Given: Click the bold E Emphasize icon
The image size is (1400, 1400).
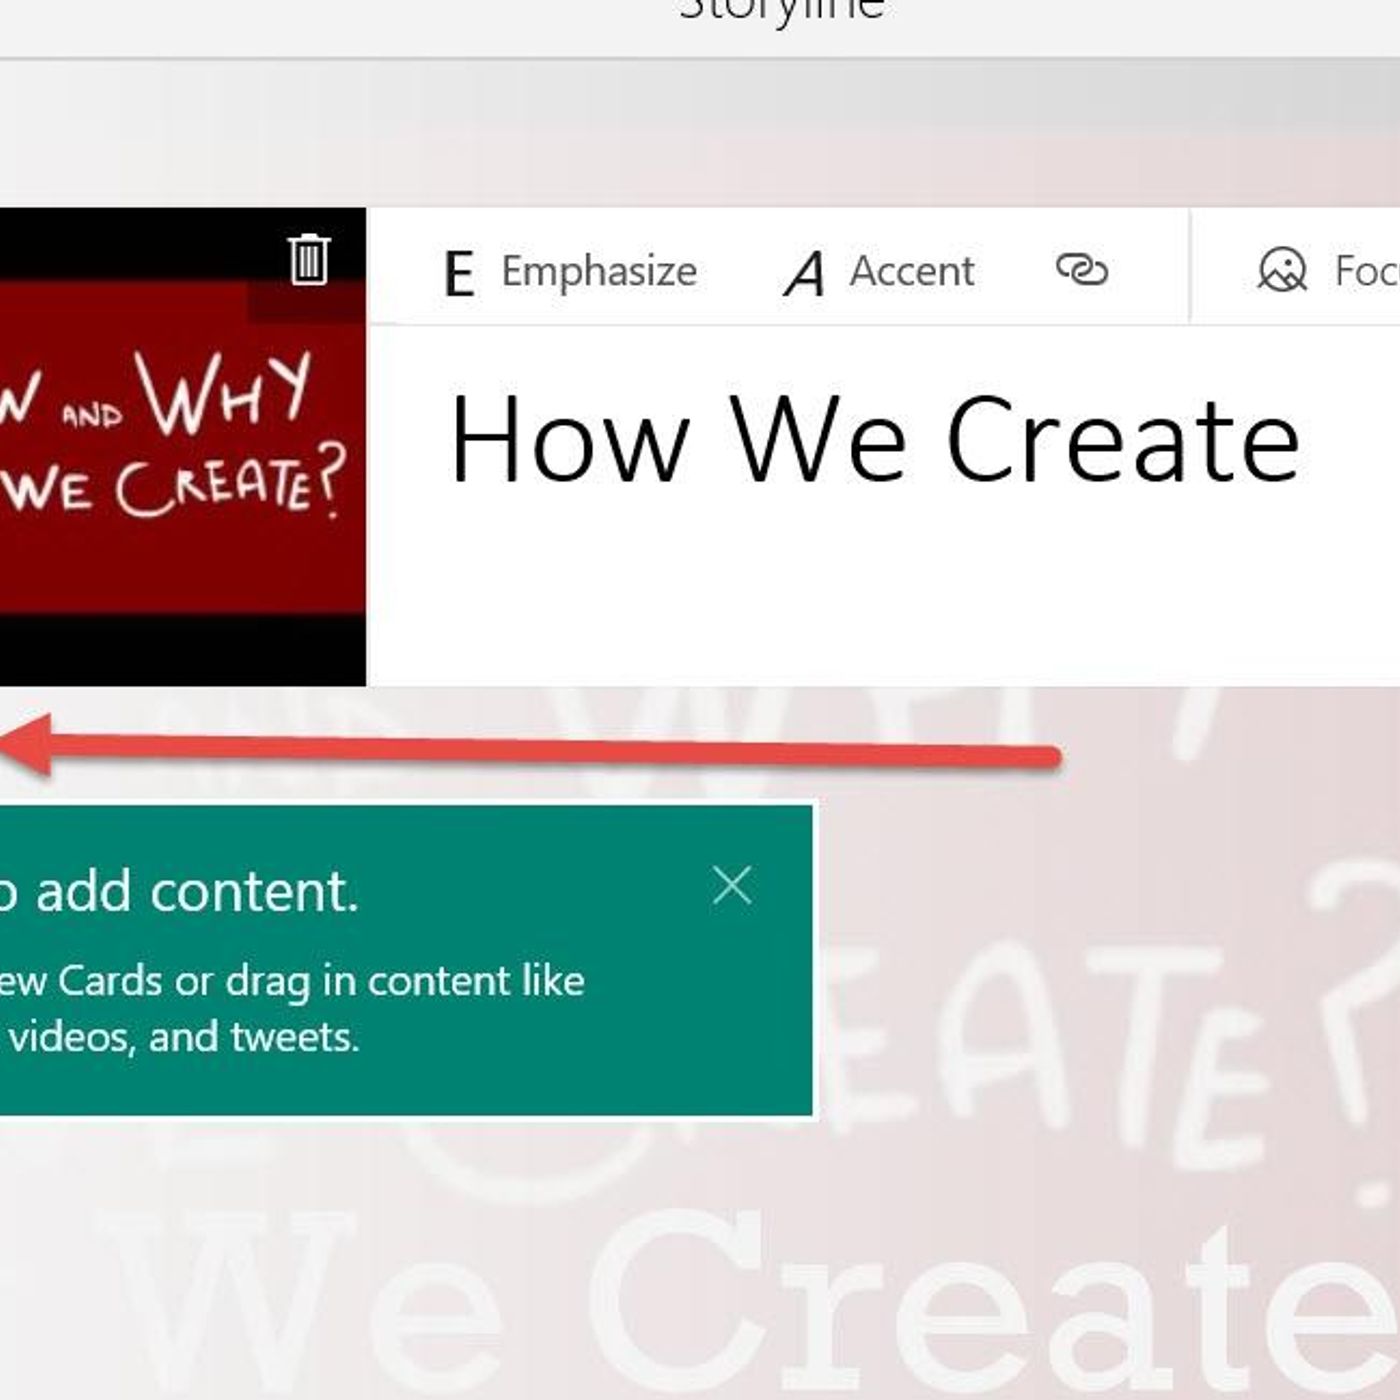Looking at the screenshot, I should [458, 273].
